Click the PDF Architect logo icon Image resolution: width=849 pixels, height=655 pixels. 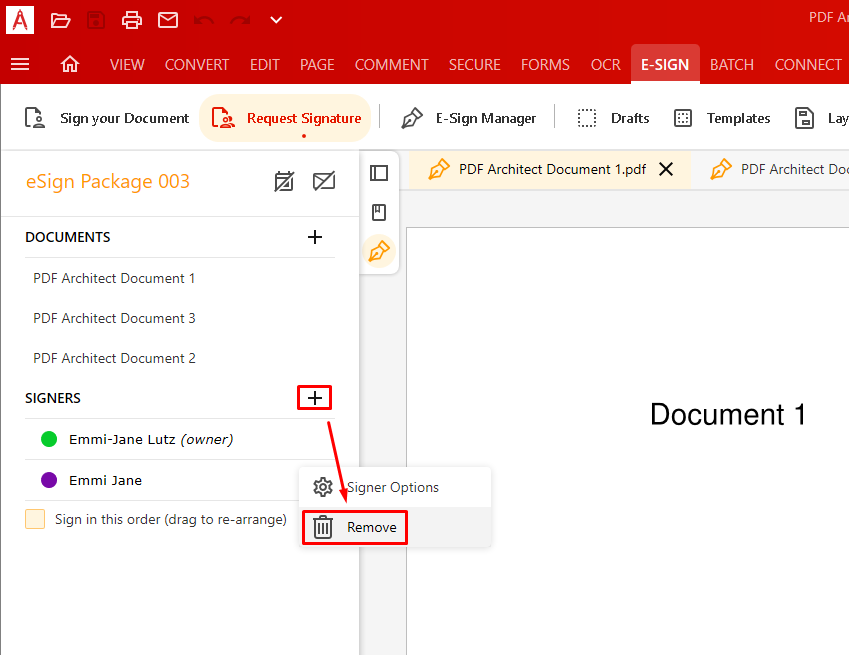tap(19, 20)
